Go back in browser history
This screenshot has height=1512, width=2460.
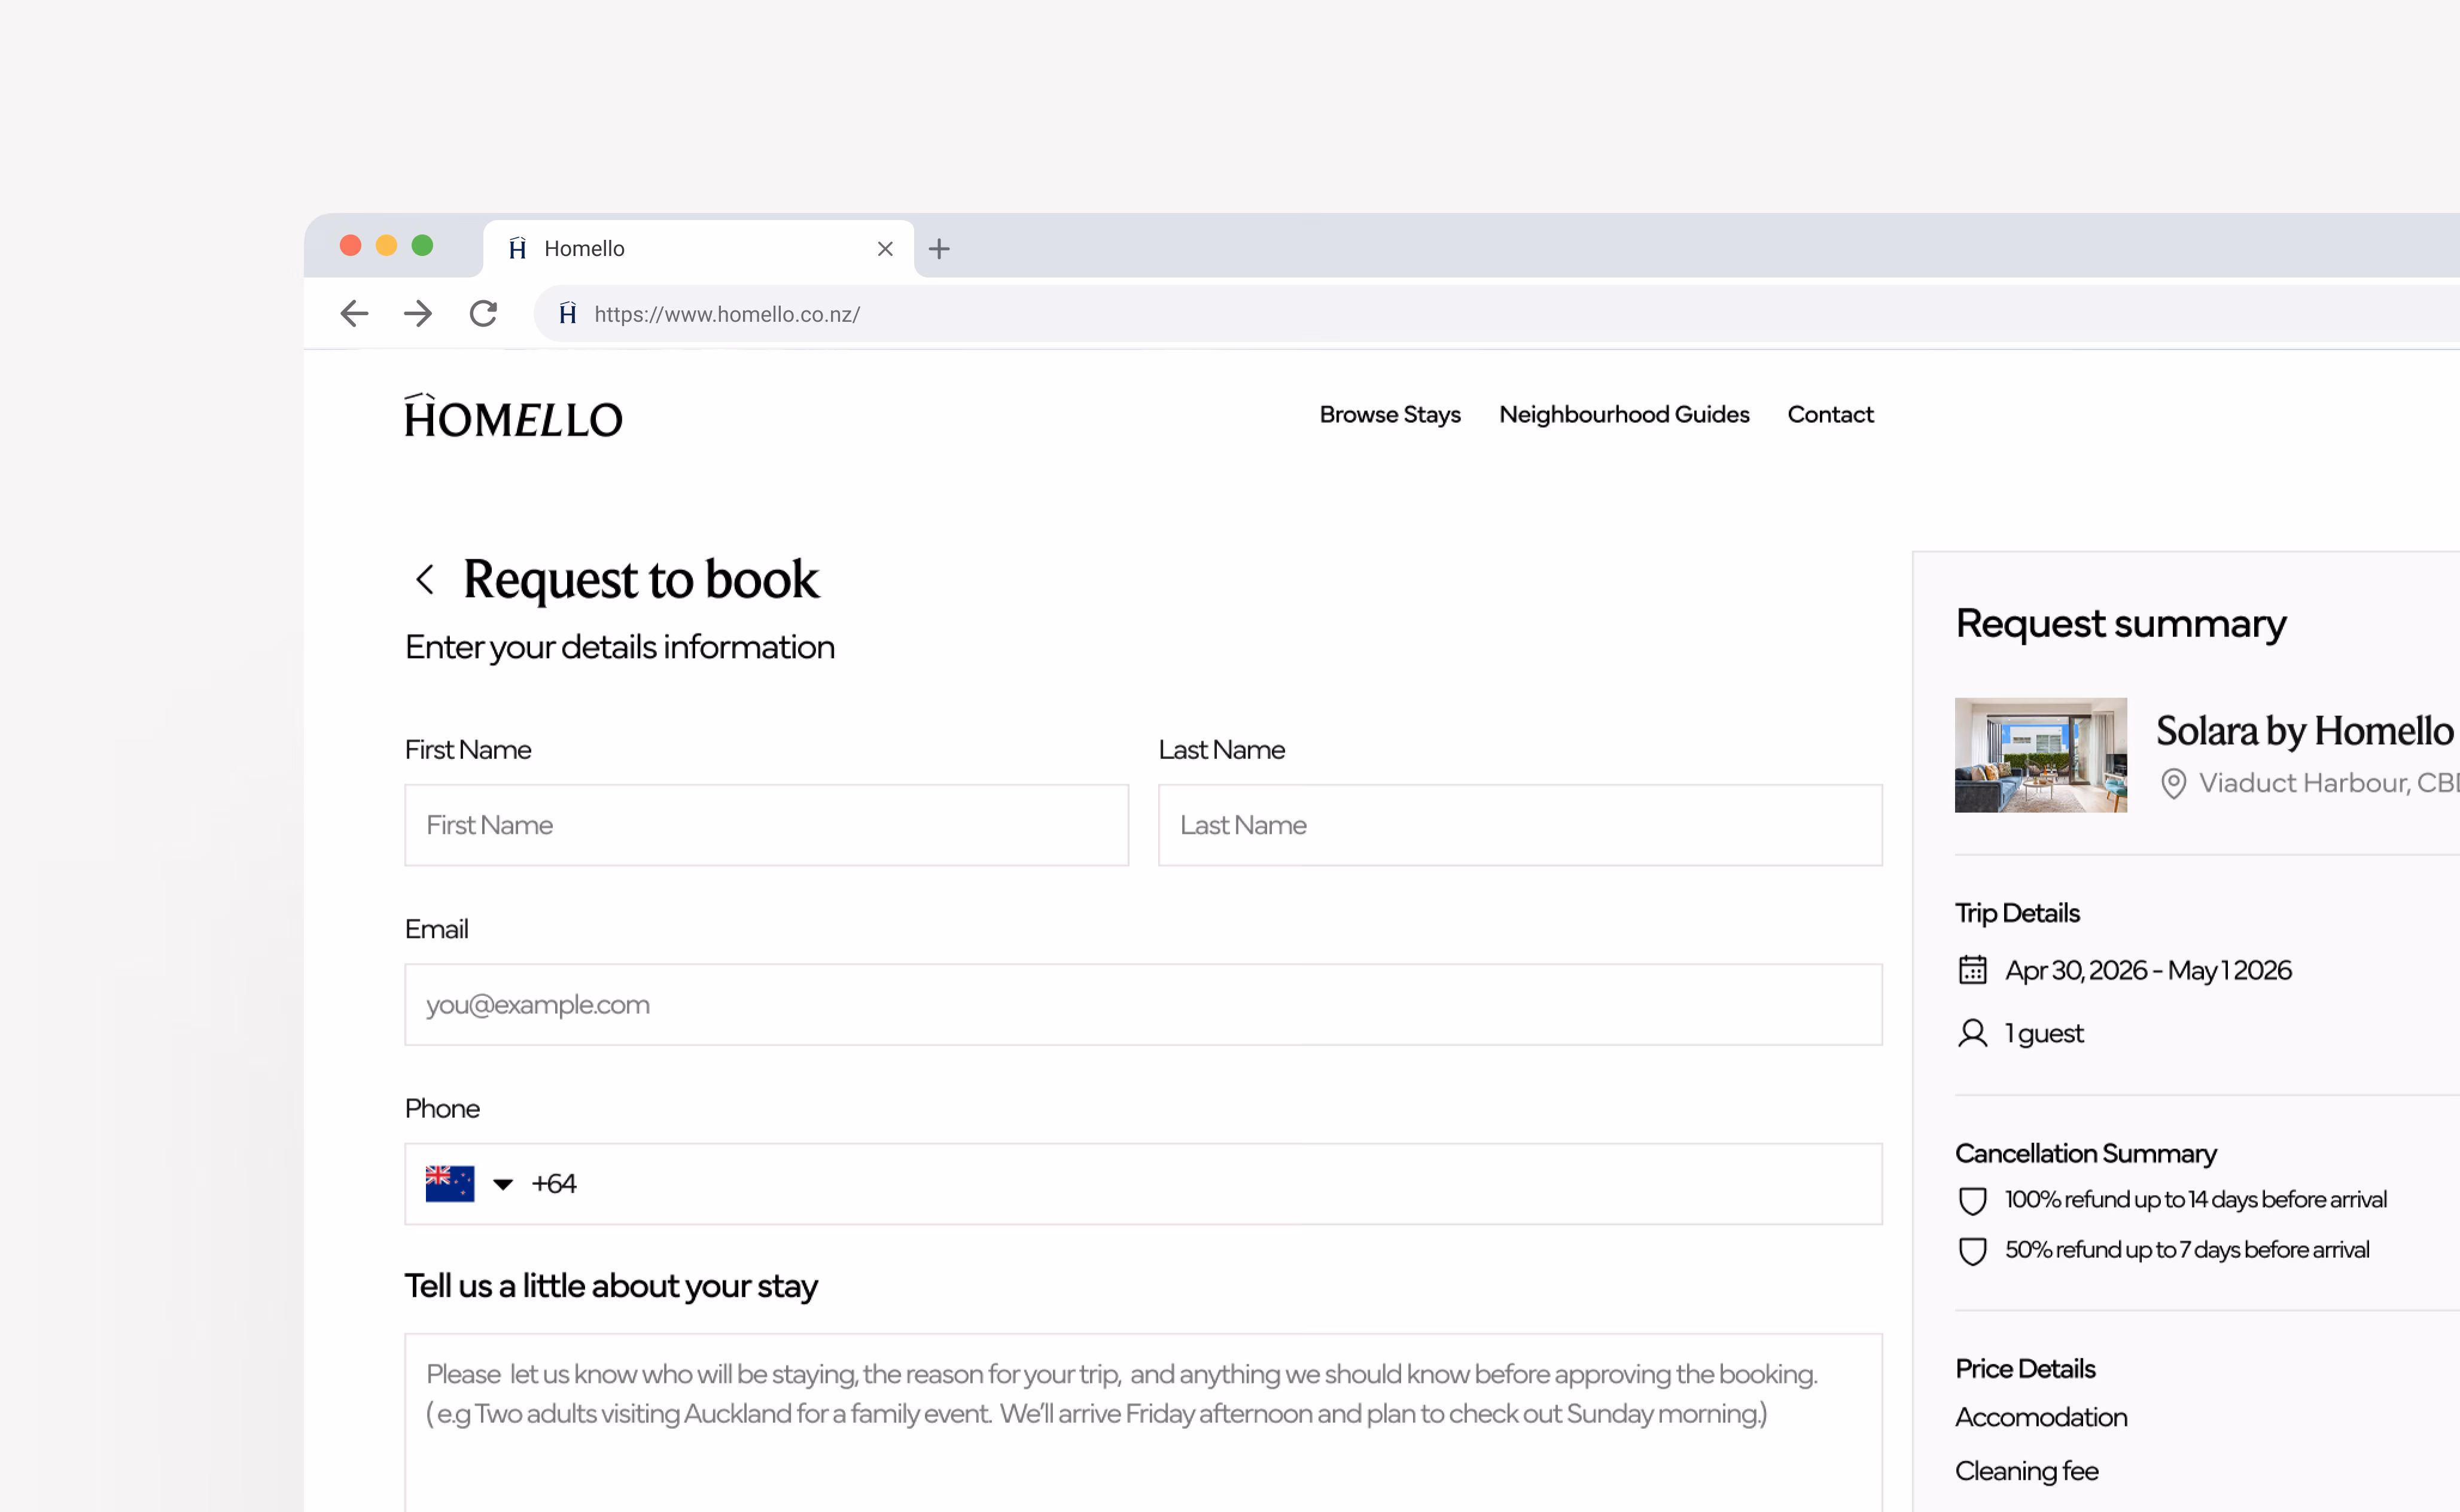tap(354, 314)
